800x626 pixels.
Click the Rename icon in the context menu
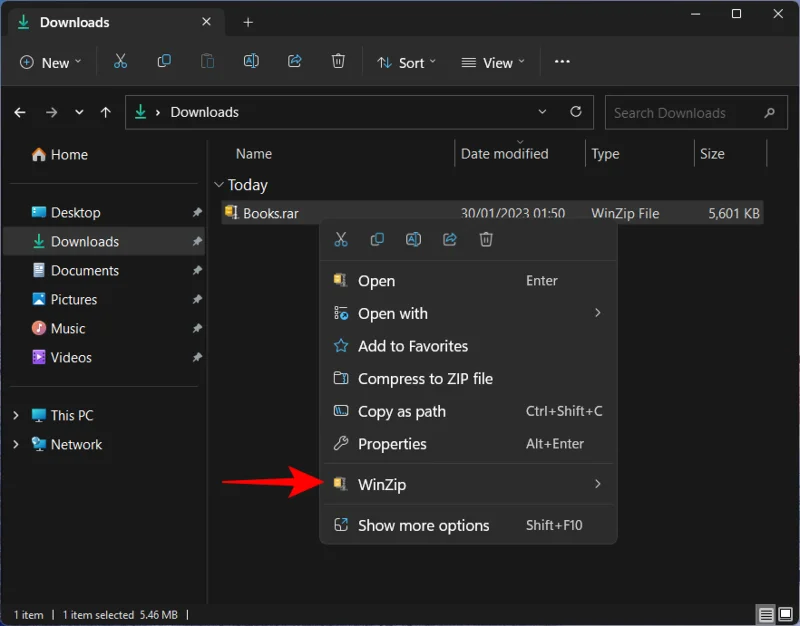[x=413, y=239]
